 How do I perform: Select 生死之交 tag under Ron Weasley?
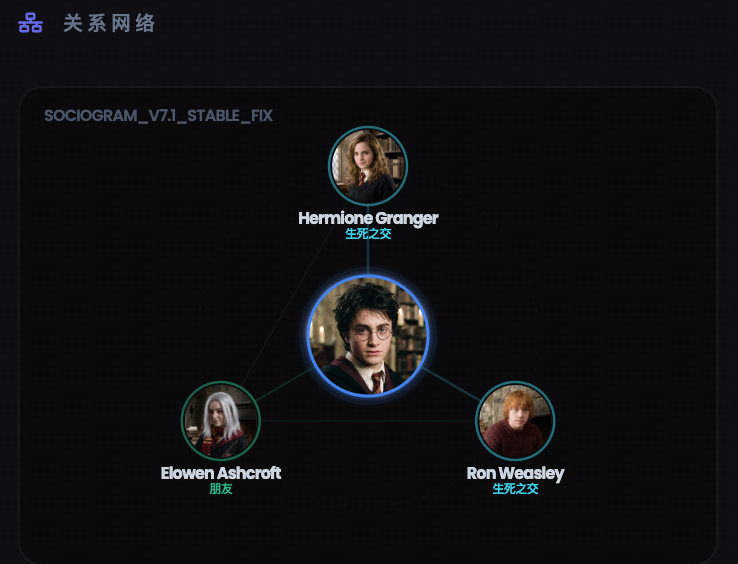515,489
